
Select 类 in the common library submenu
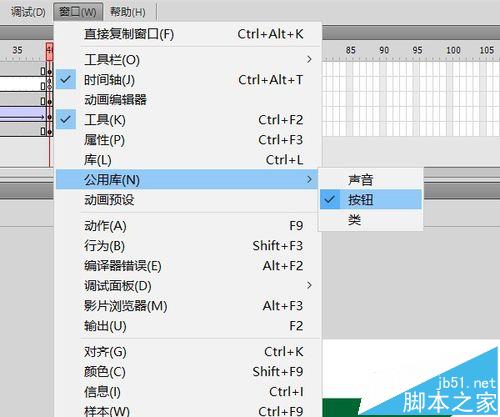[371, 220]
